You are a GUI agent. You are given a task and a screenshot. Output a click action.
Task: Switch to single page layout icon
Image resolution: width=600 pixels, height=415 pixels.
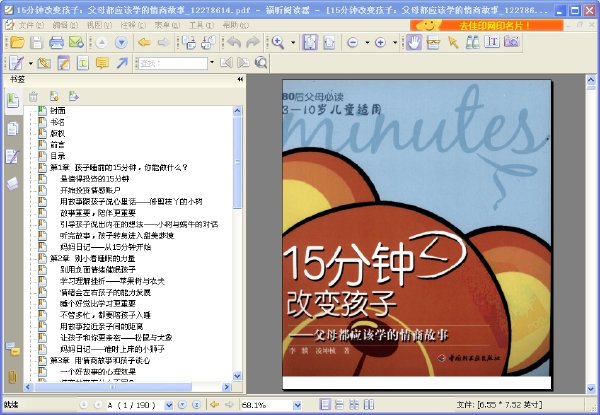325,405
